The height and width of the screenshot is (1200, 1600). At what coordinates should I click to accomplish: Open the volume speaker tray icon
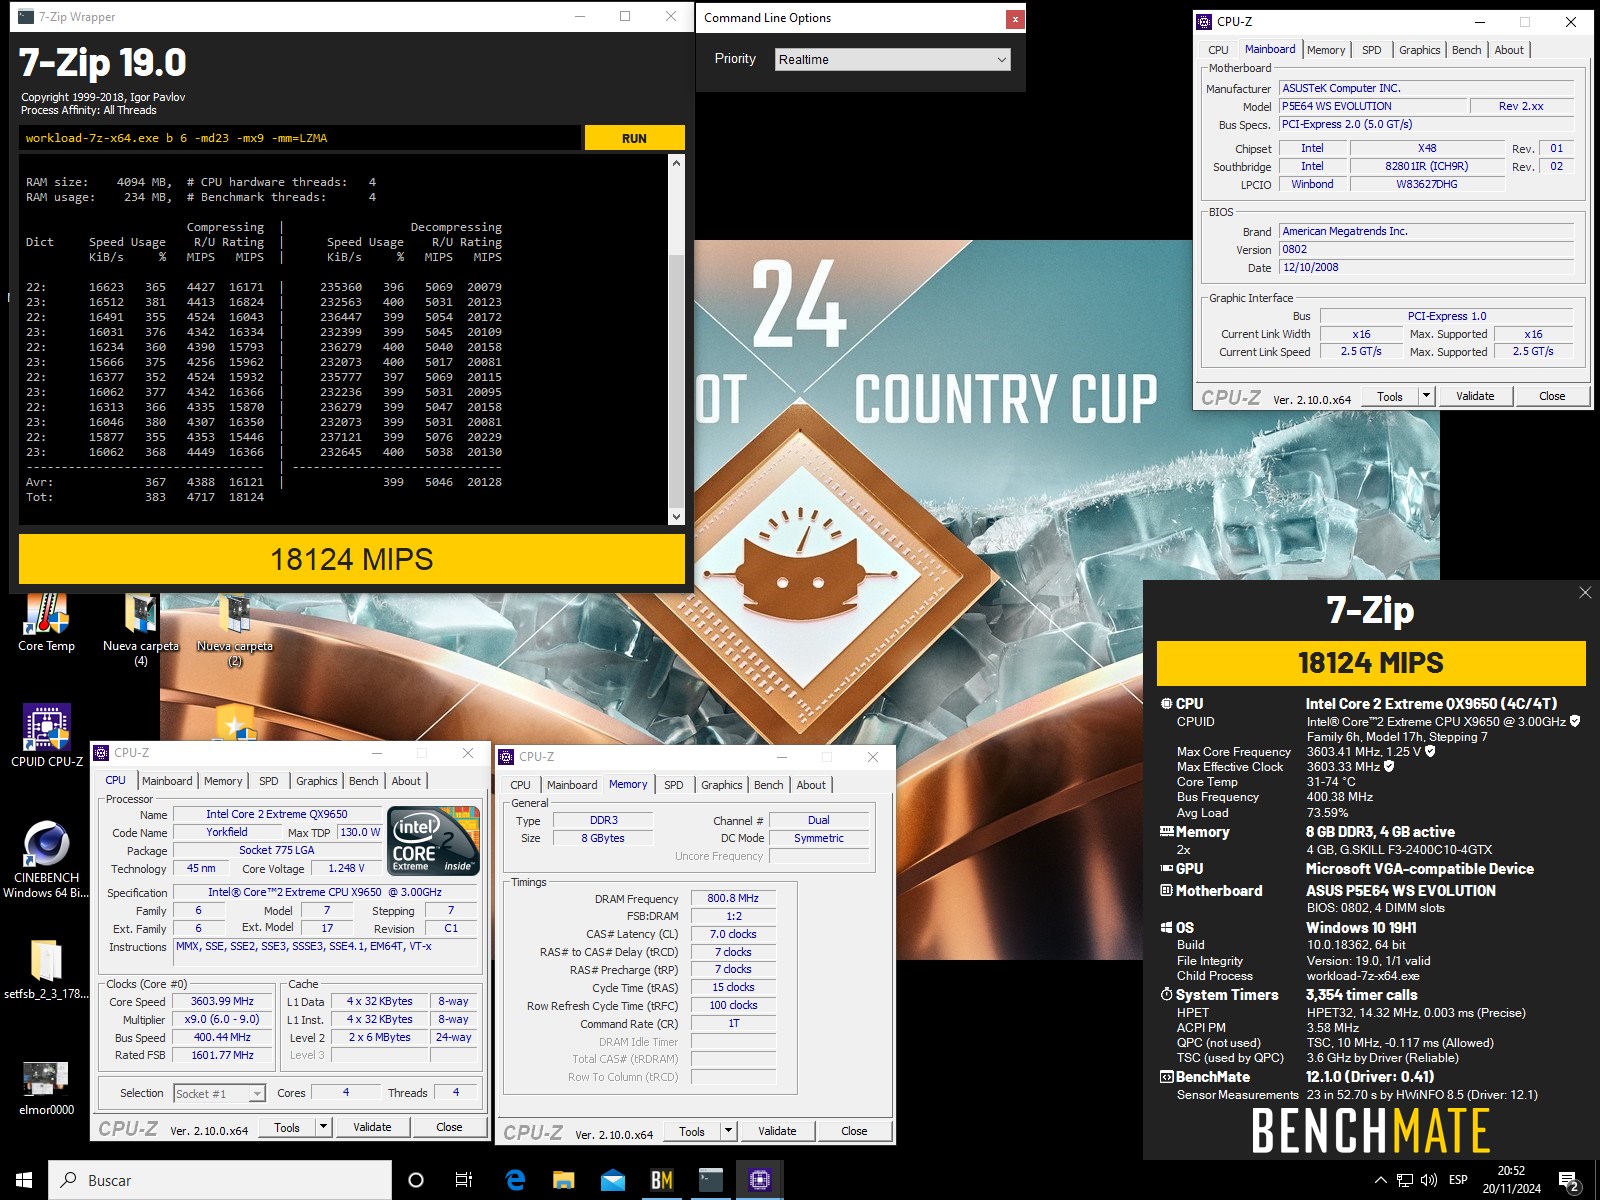click(x=1429, y=1180)
